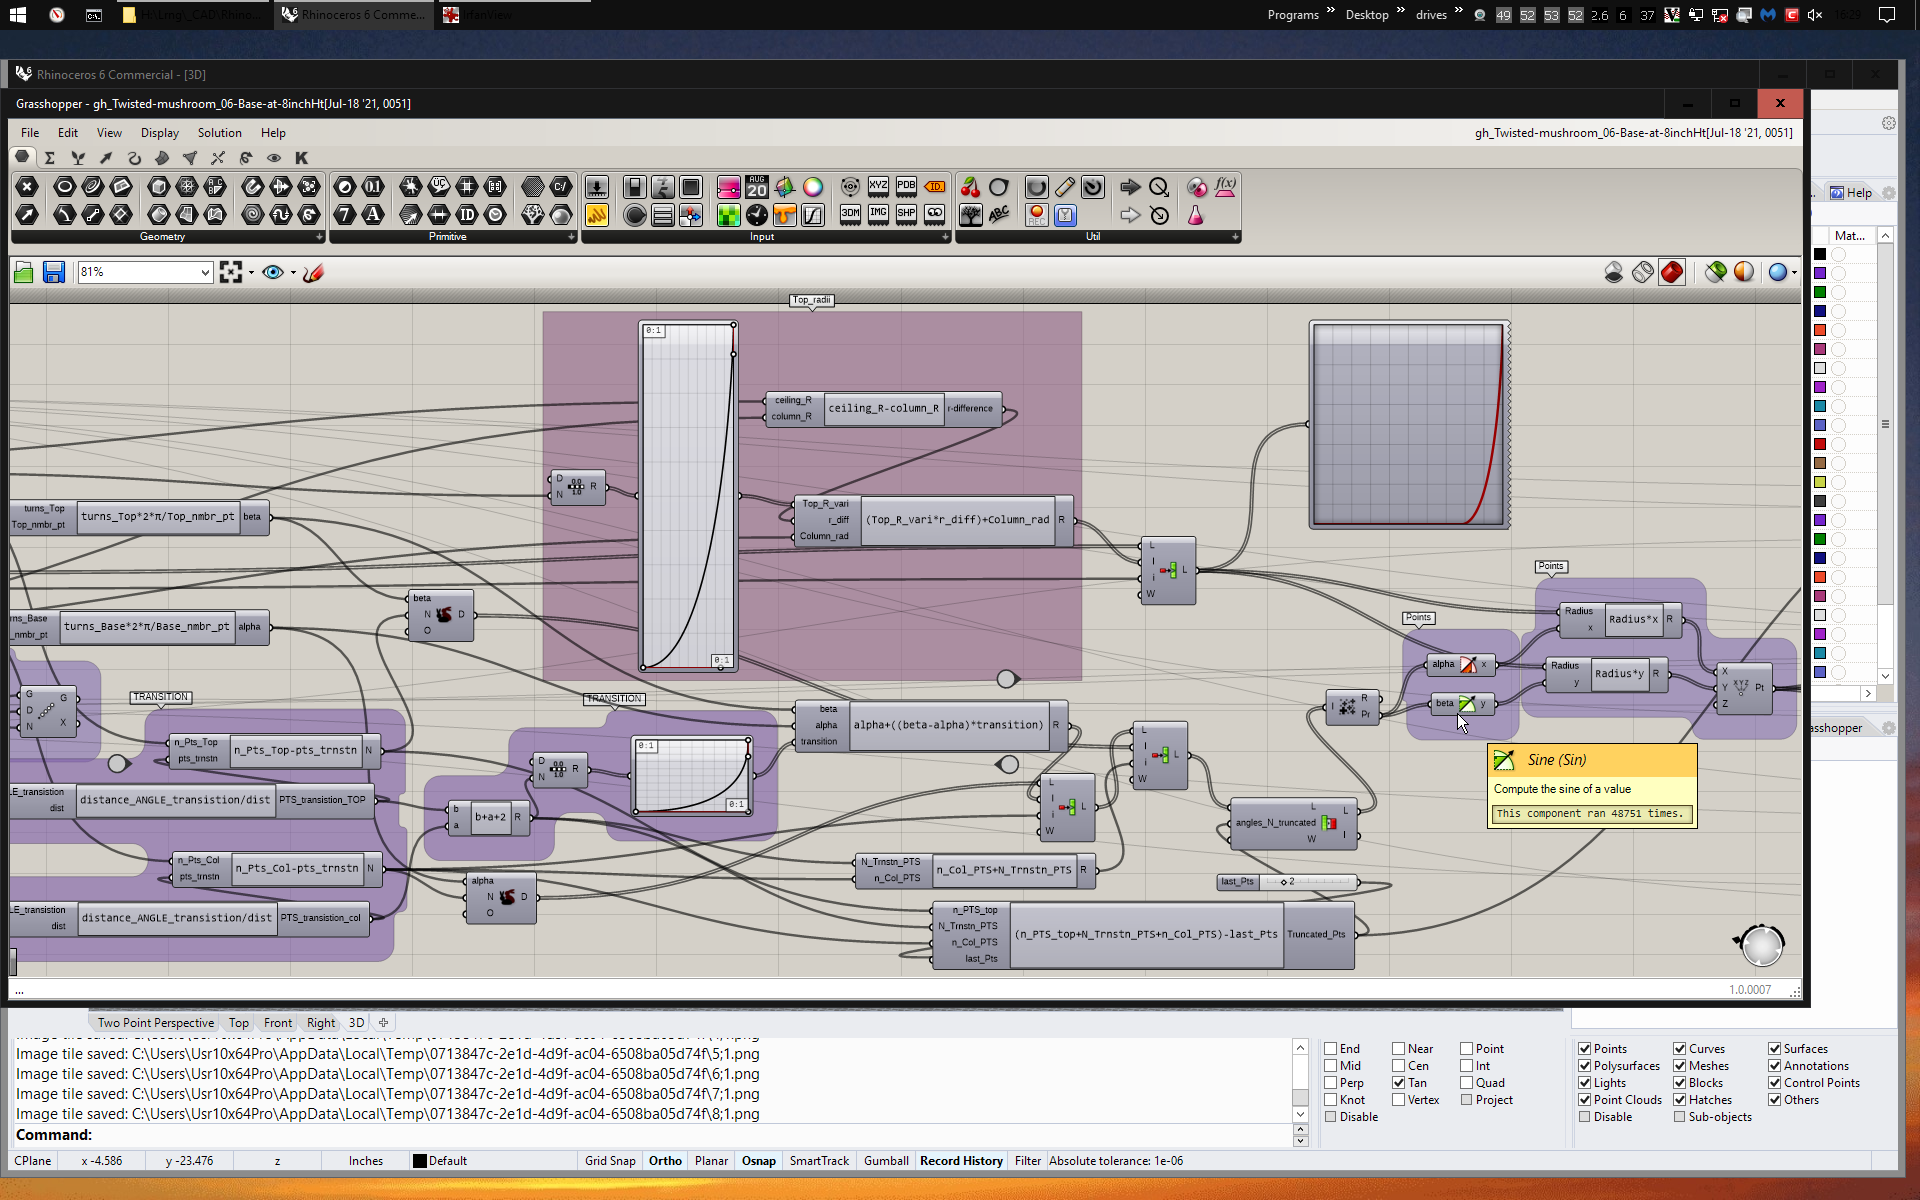
Task: Expand the Primitive panel with plus
Action: tap(572, 237)
